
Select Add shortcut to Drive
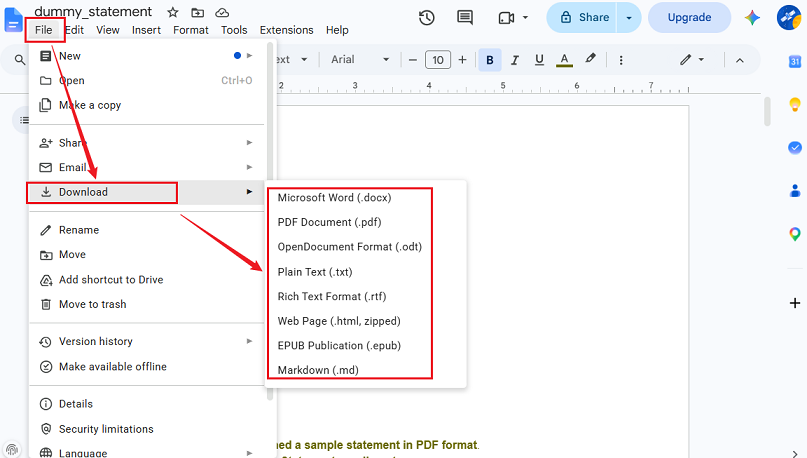click(x=147, y=279)
